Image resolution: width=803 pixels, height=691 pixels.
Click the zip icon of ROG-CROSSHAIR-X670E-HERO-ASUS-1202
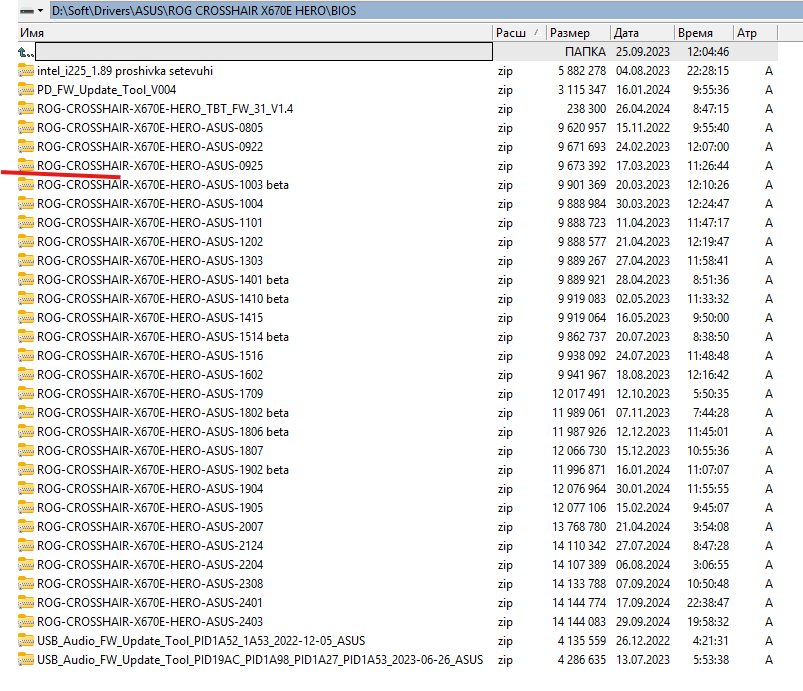point(26,241)
